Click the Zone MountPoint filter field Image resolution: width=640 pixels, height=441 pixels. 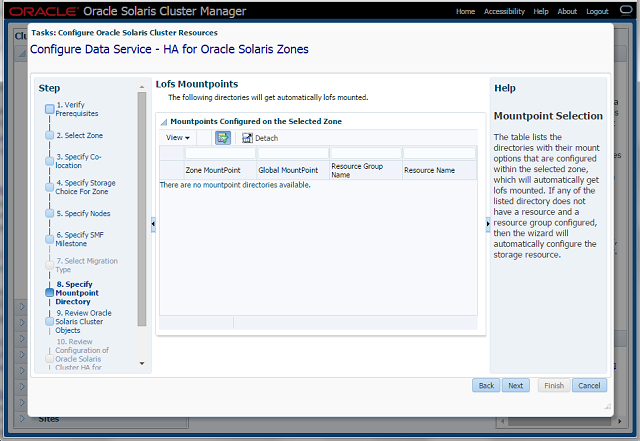click(220, 153)
